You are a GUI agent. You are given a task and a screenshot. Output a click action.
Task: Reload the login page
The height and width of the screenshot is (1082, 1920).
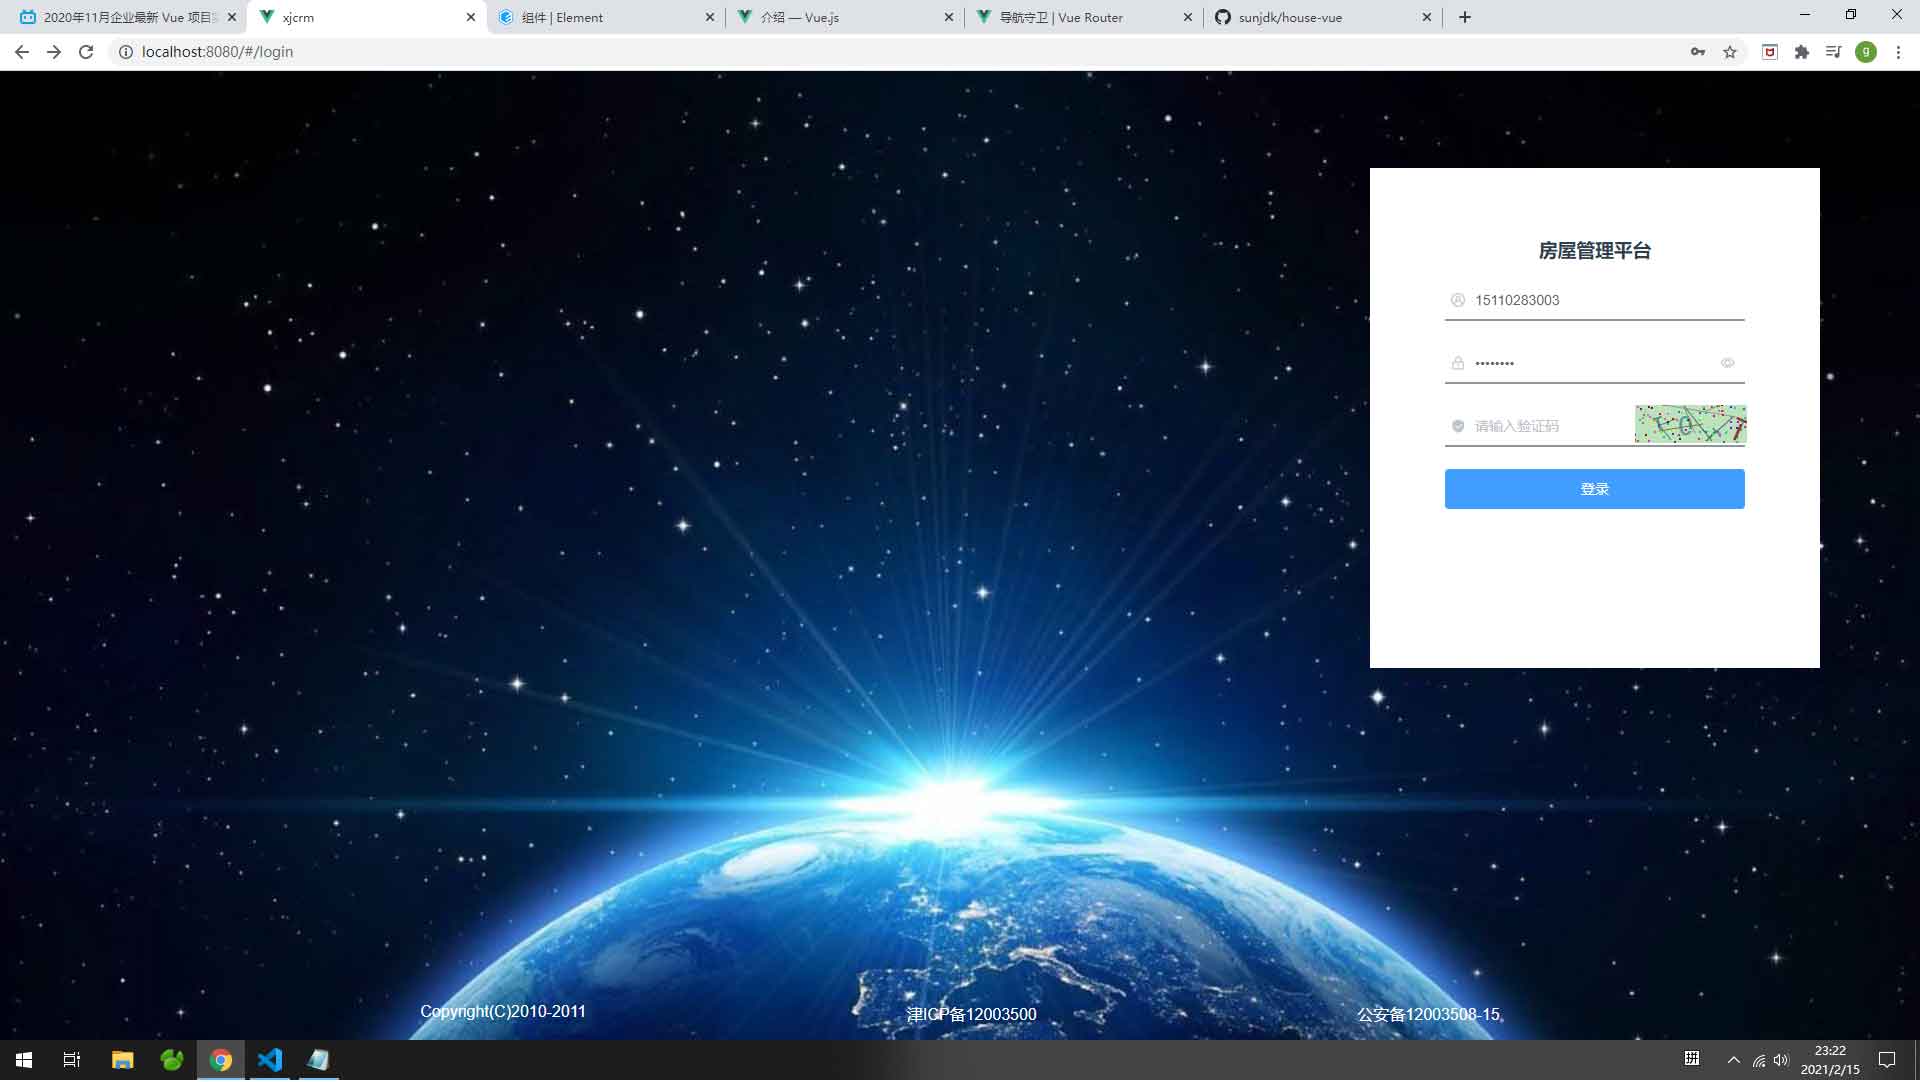click(86, 52)
